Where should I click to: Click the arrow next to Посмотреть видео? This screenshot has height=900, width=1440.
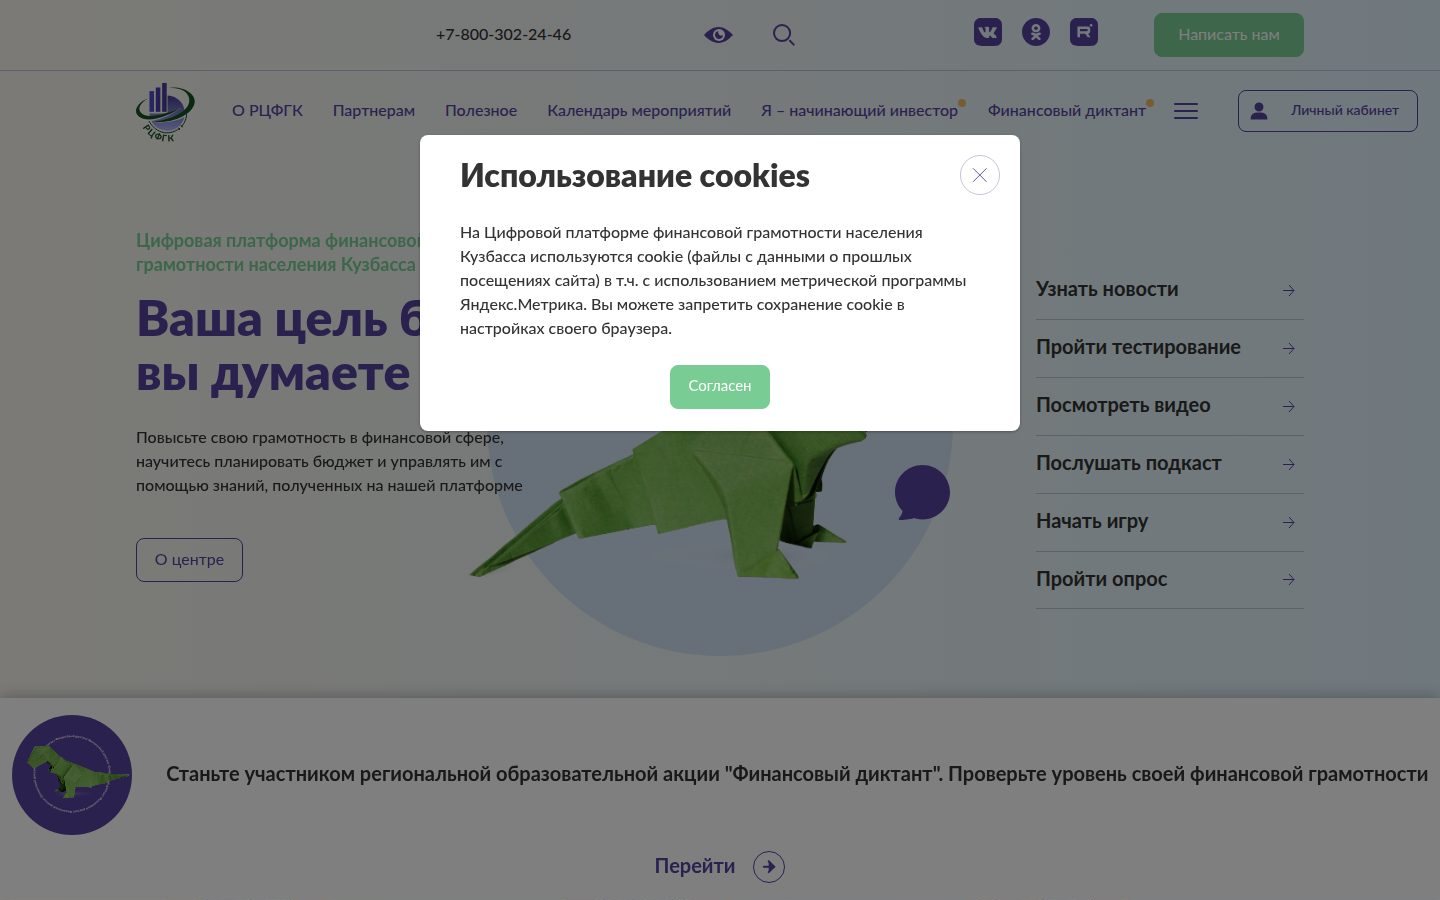coord(1289,406)
